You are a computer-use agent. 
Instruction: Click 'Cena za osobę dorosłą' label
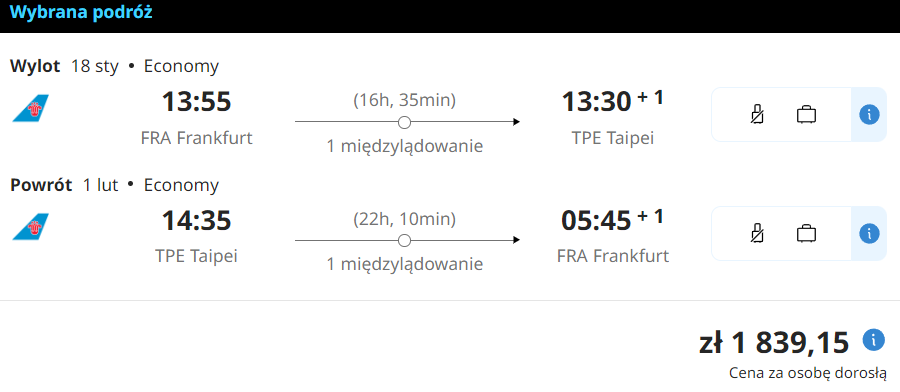(808, 373)
